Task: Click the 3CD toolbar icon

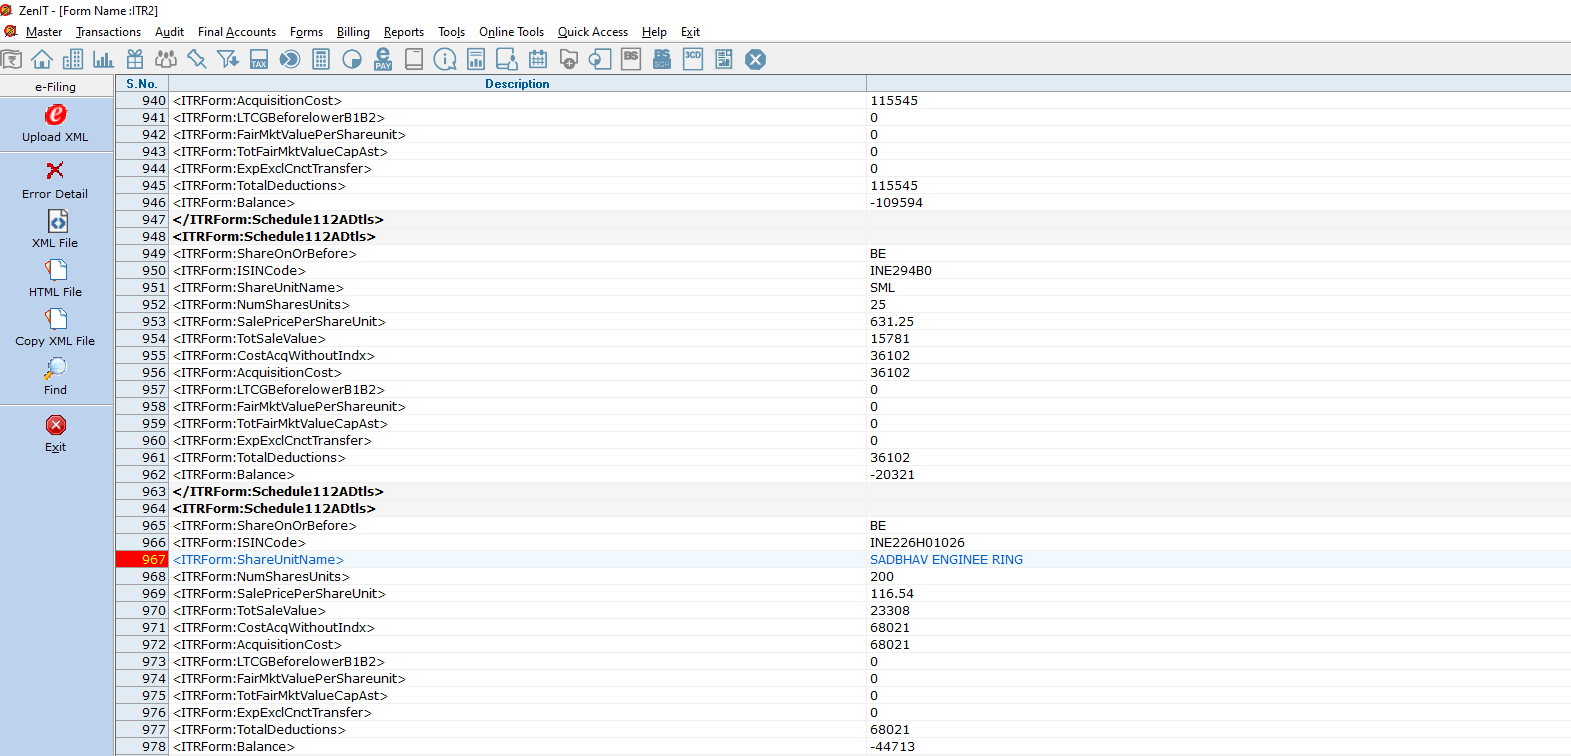Action: [x=693, y=59]
